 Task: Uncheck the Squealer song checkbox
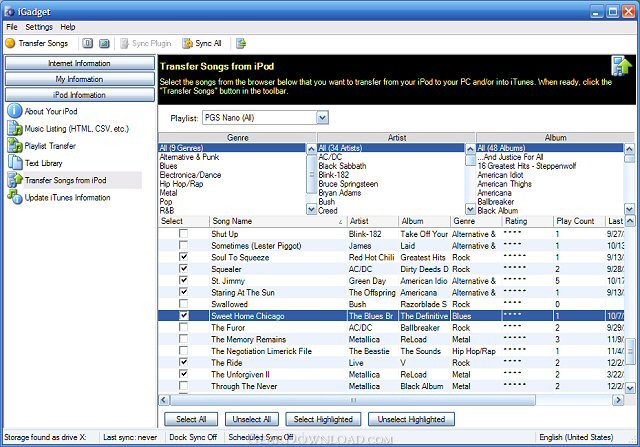tap(183, 269)
